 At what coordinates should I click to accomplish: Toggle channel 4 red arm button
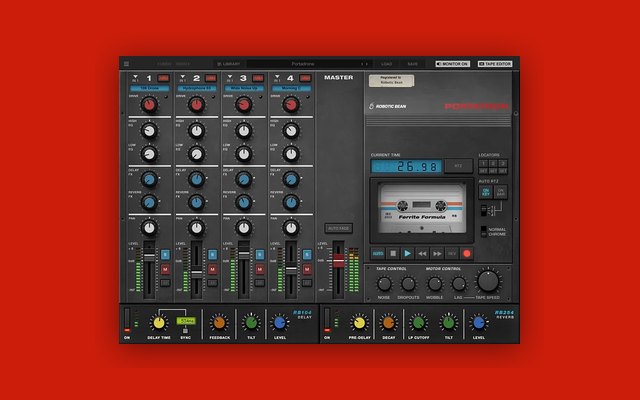(x=305, y=78)
